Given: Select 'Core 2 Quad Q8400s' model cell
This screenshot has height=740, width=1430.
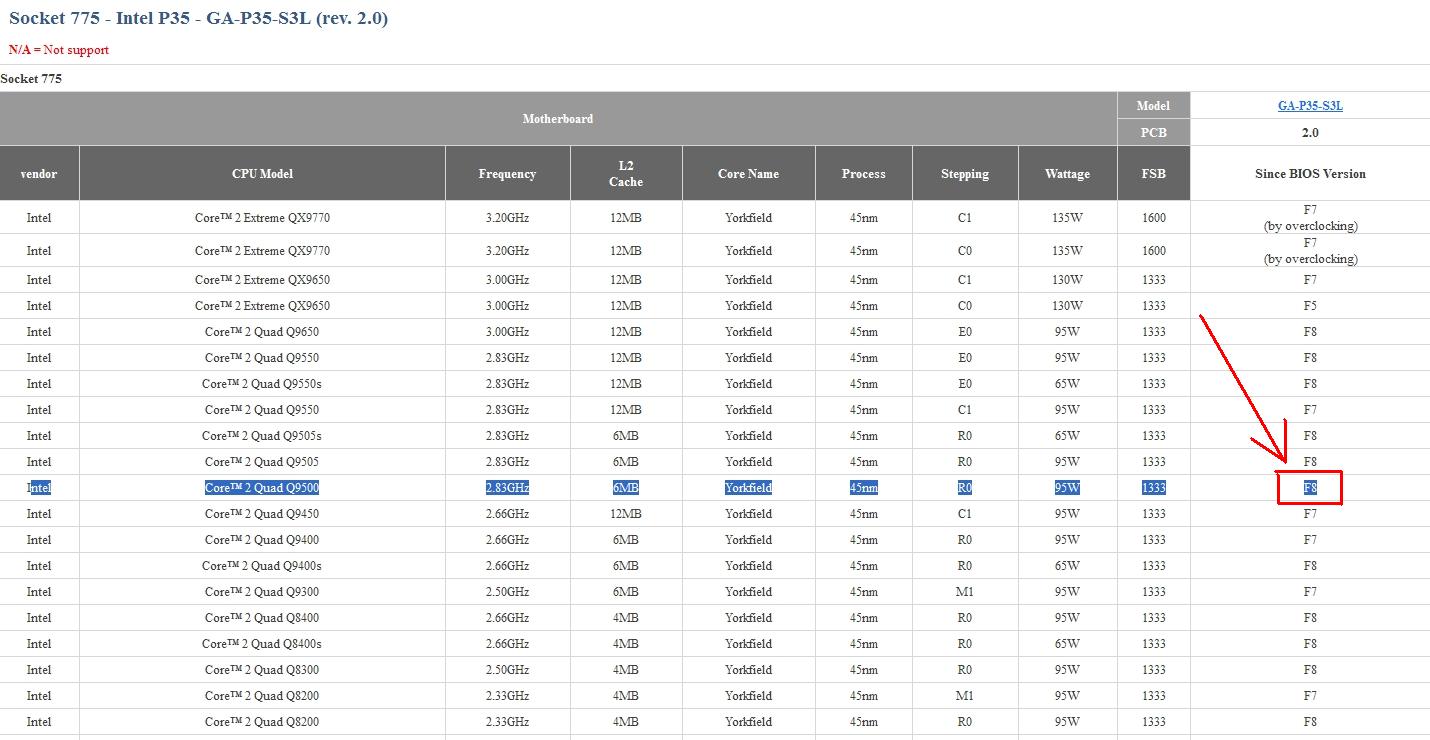Looking at the screenshot, I should [x=262, y=644].
